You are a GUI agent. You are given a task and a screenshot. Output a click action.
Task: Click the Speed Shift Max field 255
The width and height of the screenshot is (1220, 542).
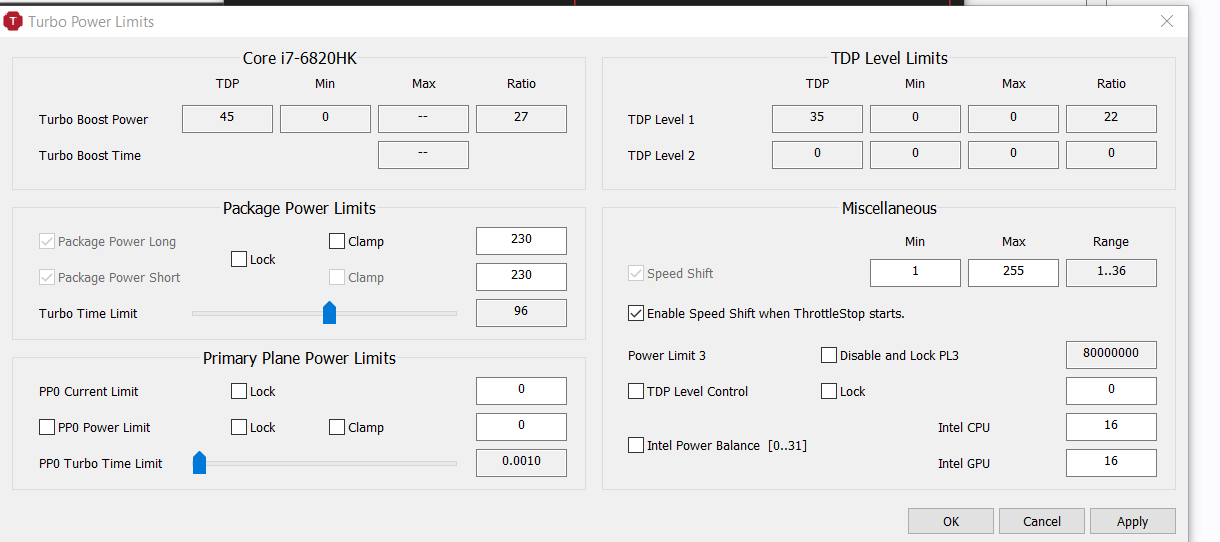1013,272
